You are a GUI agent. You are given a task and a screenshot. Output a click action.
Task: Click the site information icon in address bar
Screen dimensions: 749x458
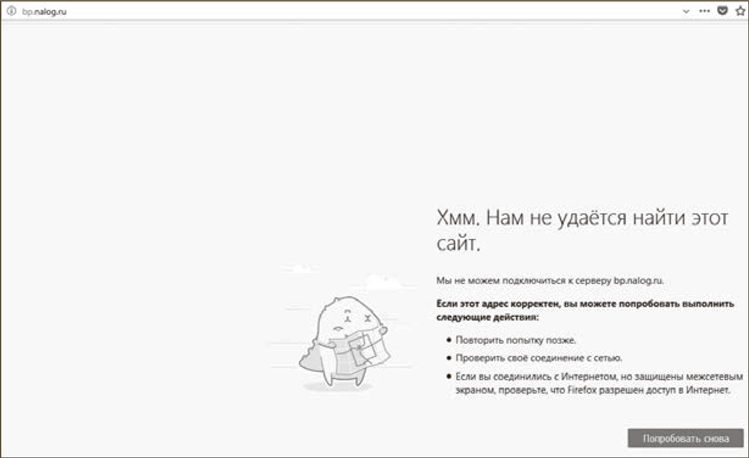point(8,10)
